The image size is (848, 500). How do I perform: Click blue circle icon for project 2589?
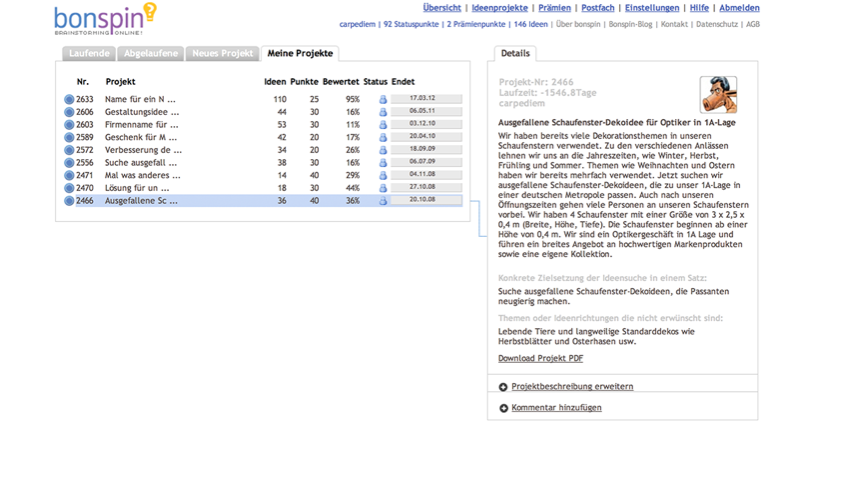(x=69, y=138)
